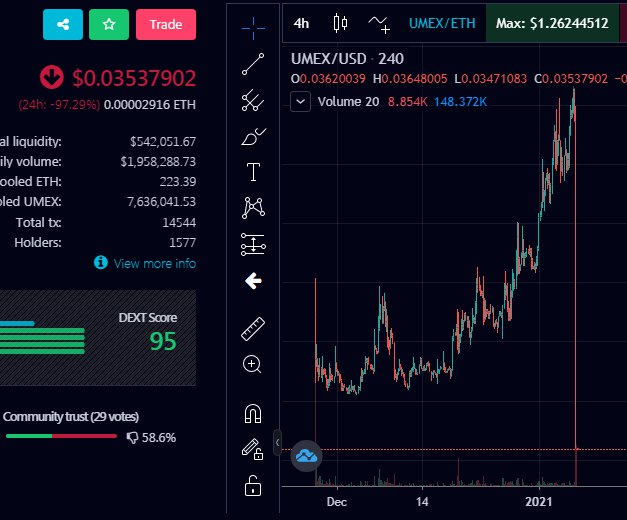Viewport: 627px width, 520px height.
Task: Select the zoom in tool
Action: [252, 364]
